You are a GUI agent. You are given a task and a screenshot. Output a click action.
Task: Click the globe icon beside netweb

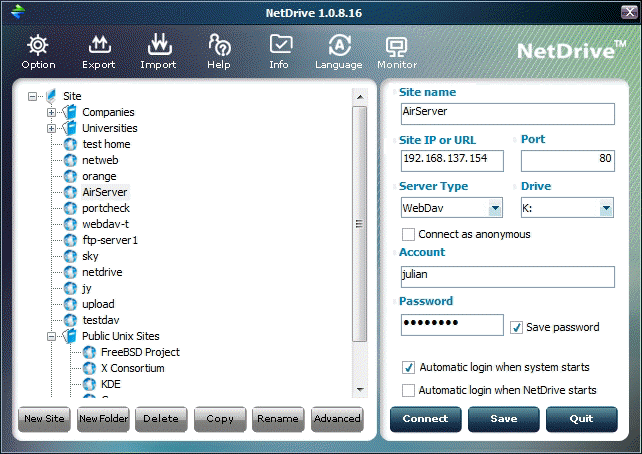(70, 160)
